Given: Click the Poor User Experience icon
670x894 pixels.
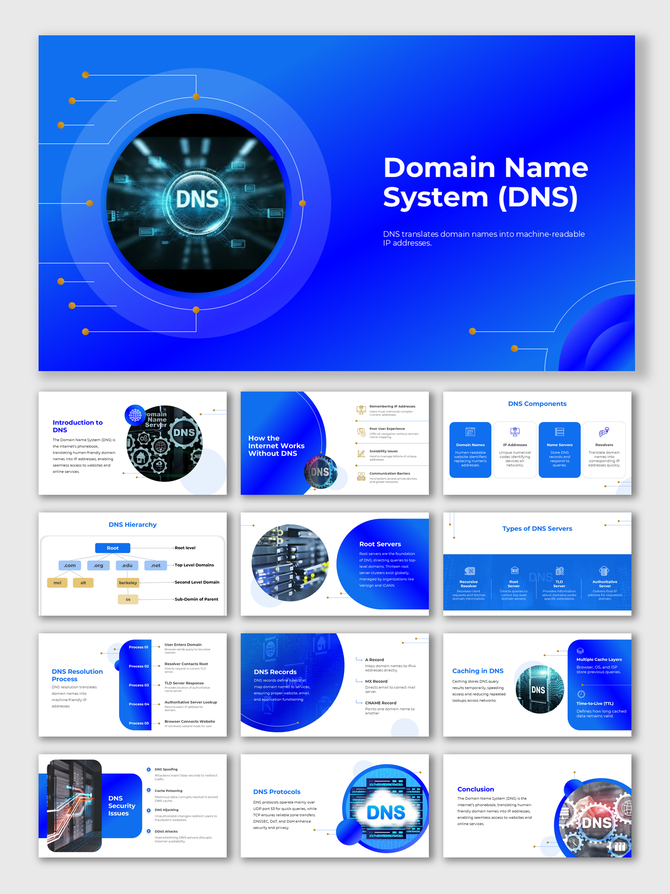Looking at the screenshot, I should point(361,432).
